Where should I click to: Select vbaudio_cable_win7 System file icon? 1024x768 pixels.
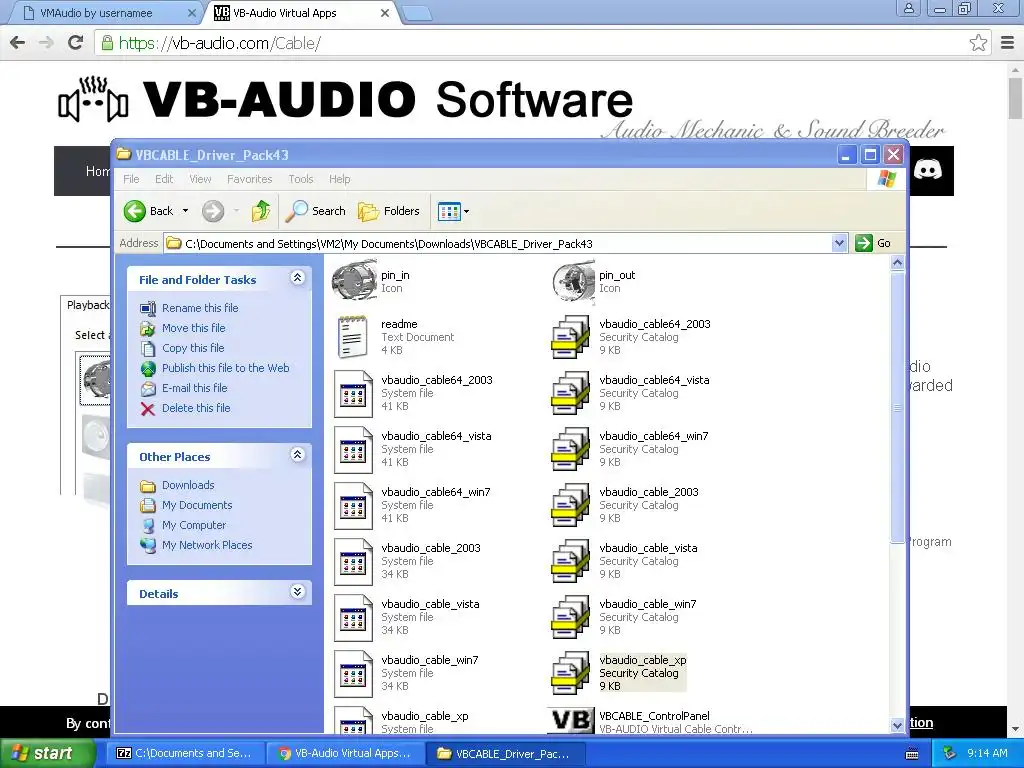[353, 674]
